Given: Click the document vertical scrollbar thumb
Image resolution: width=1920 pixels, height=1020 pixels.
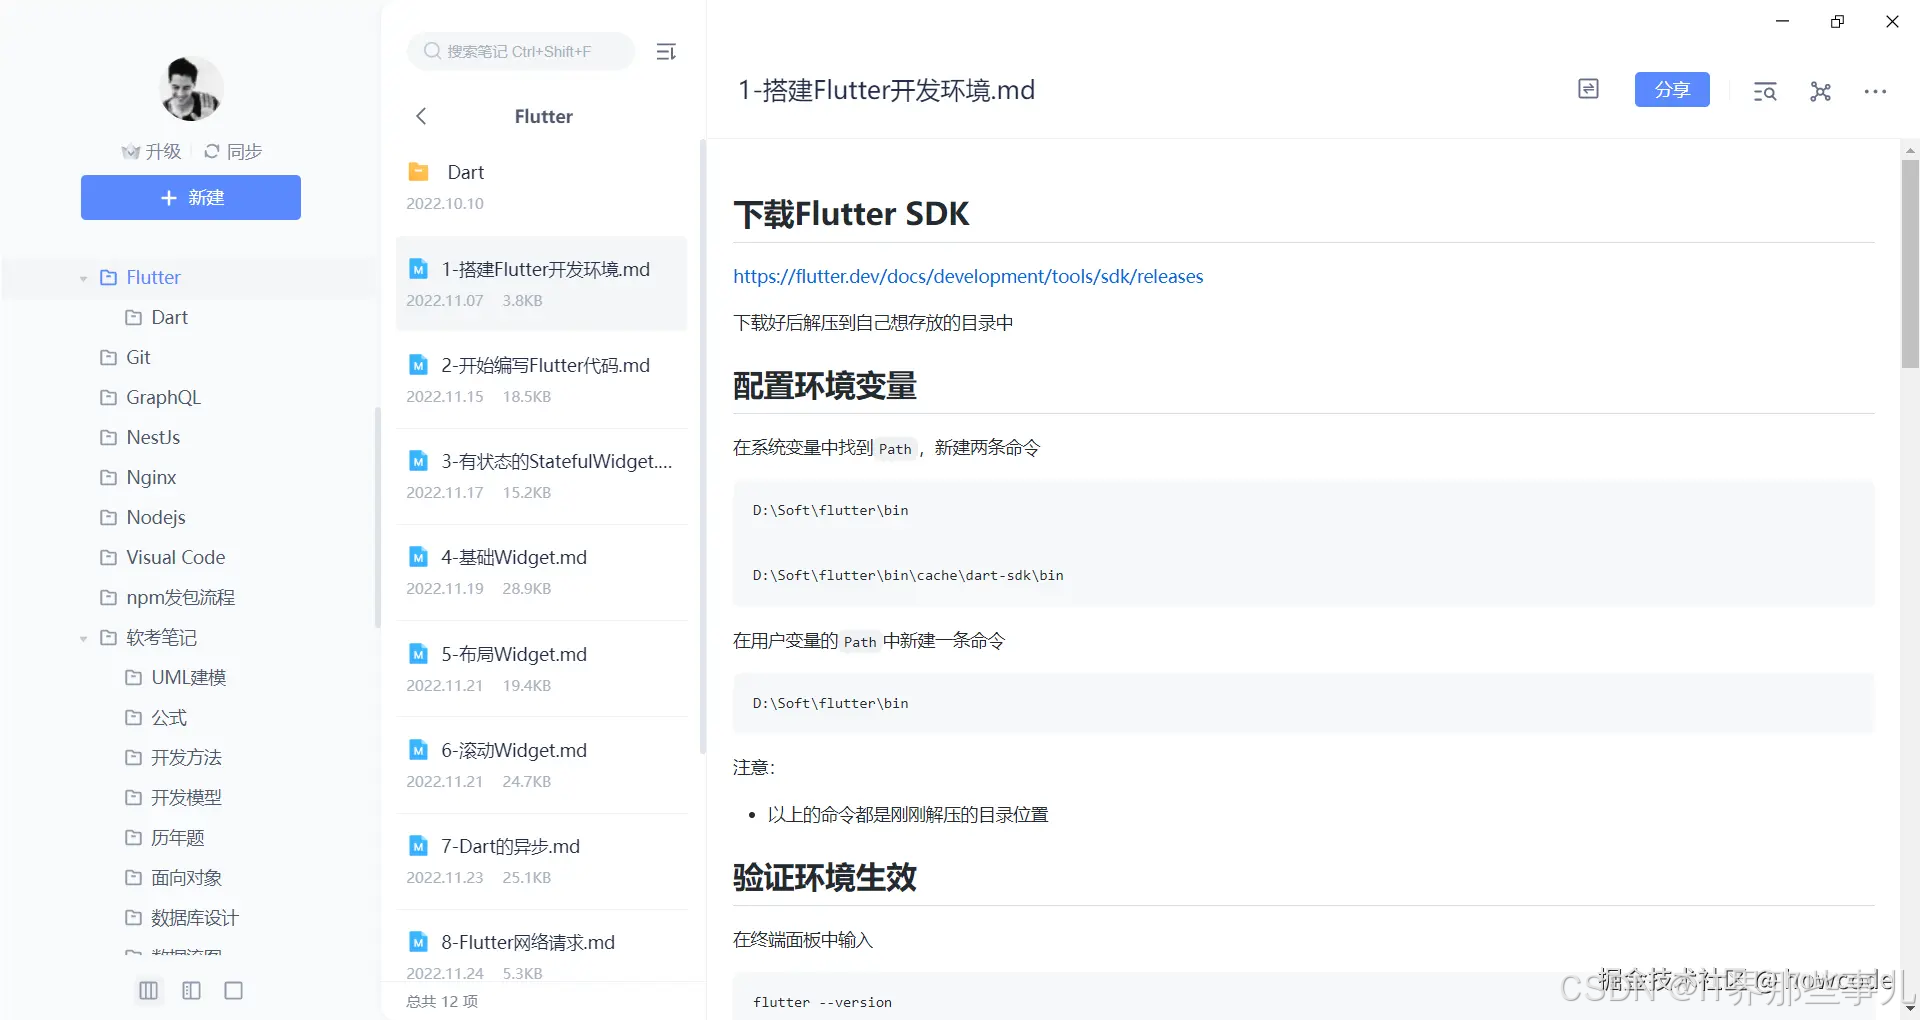Looking at the screenshot, I should (x=1910, y=264).
